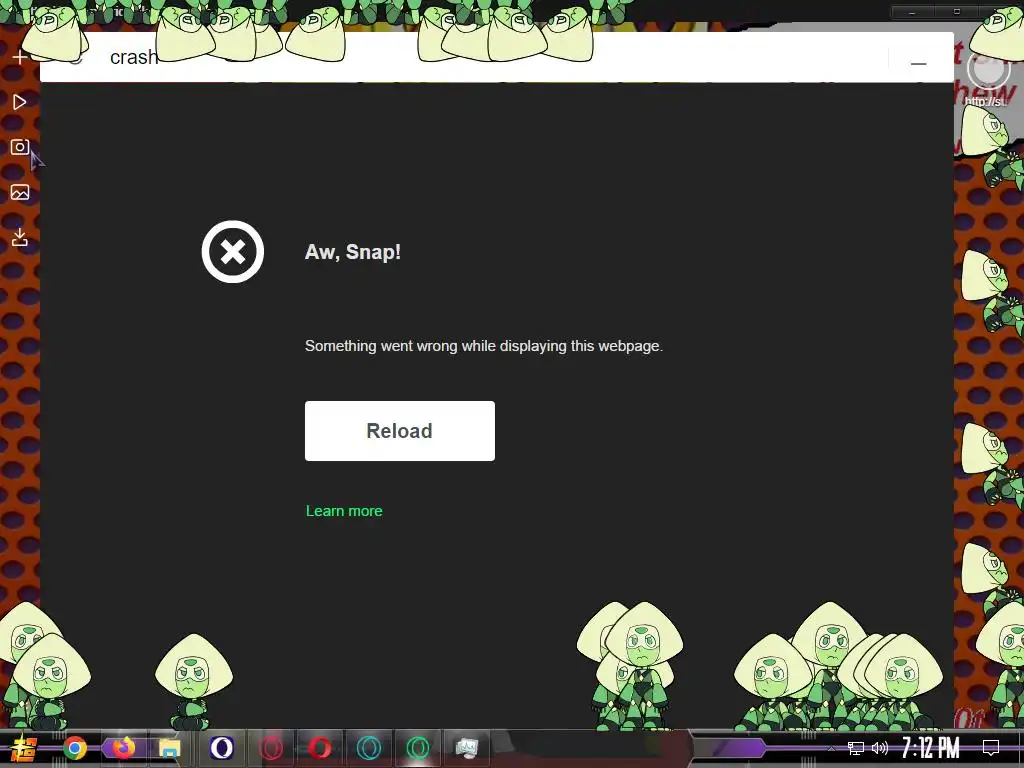Screen dimensions: 1024x768
Task: Switch to the dark blue Opera taskbar icon
Action: click(221, 748)
